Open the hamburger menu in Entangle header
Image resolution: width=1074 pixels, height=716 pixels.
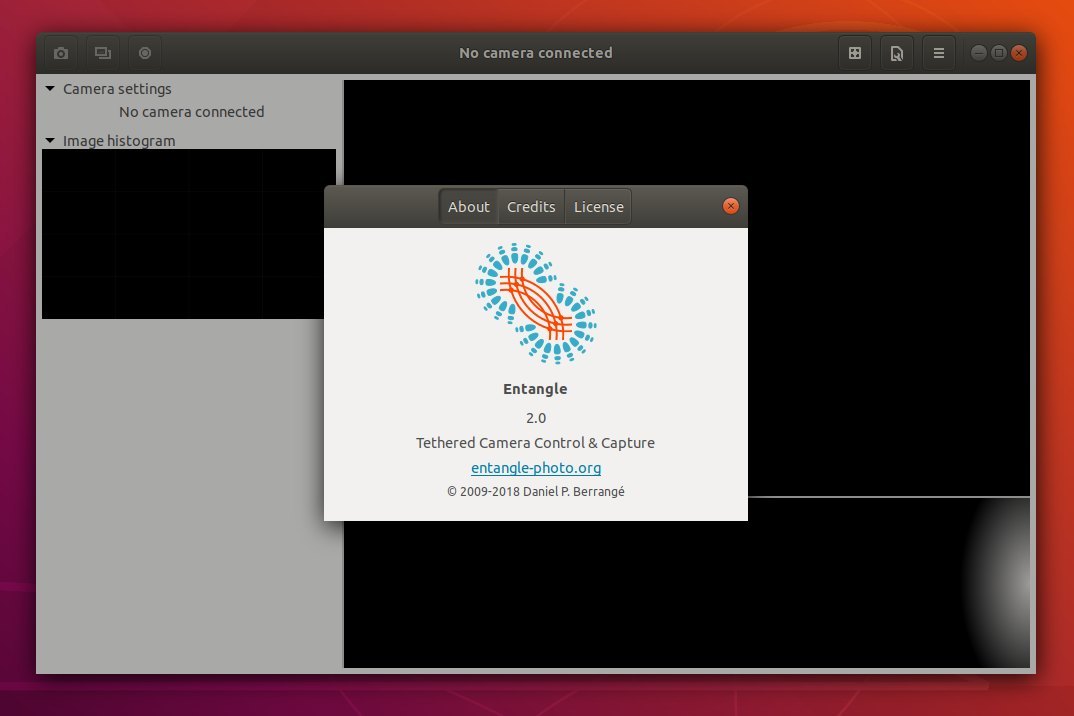(x=938, y=53)
